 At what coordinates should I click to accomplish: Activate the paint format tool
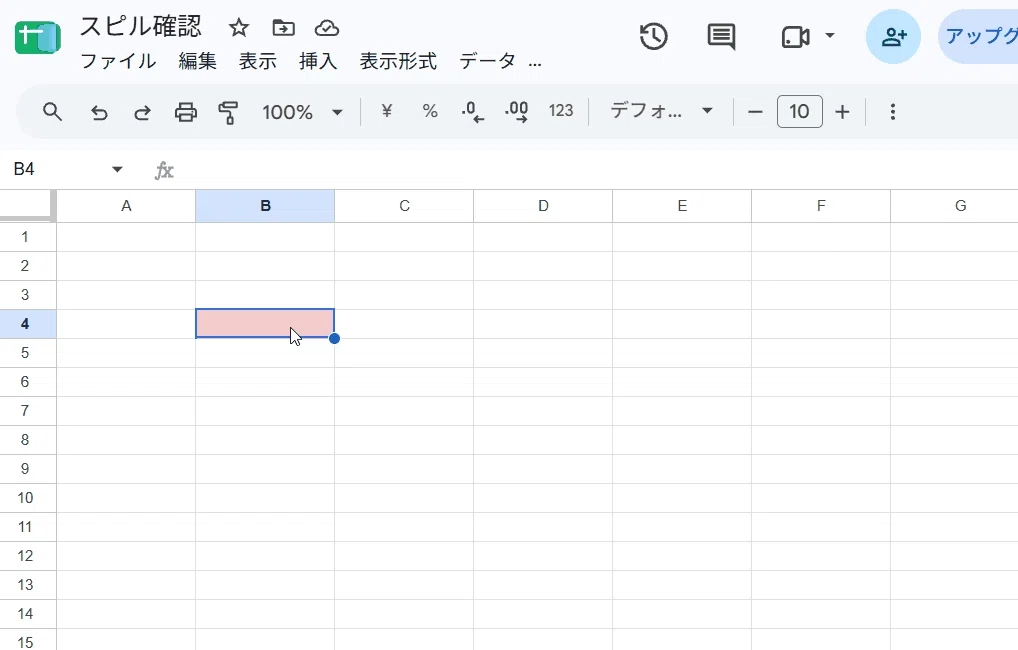228,112
